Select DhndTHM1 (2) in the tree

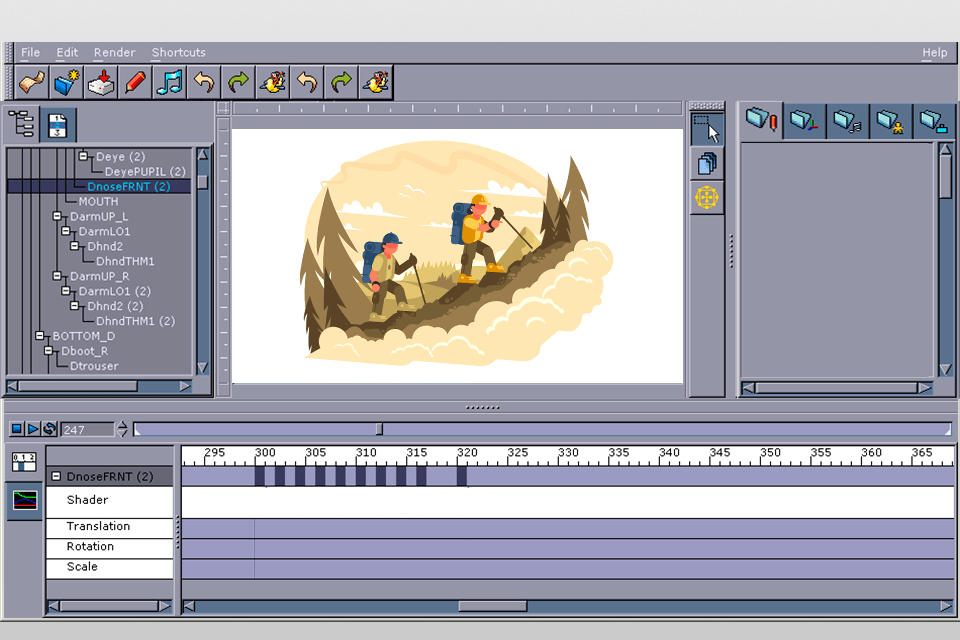tap(135, 321)
